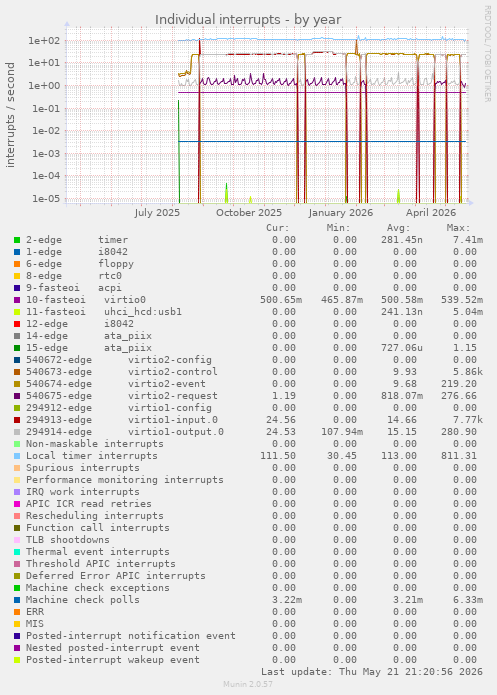The width and height of the screenshot is (497, 695).
Task: Click the green swatch beside 2-edge timer
Action: (17, 240)
